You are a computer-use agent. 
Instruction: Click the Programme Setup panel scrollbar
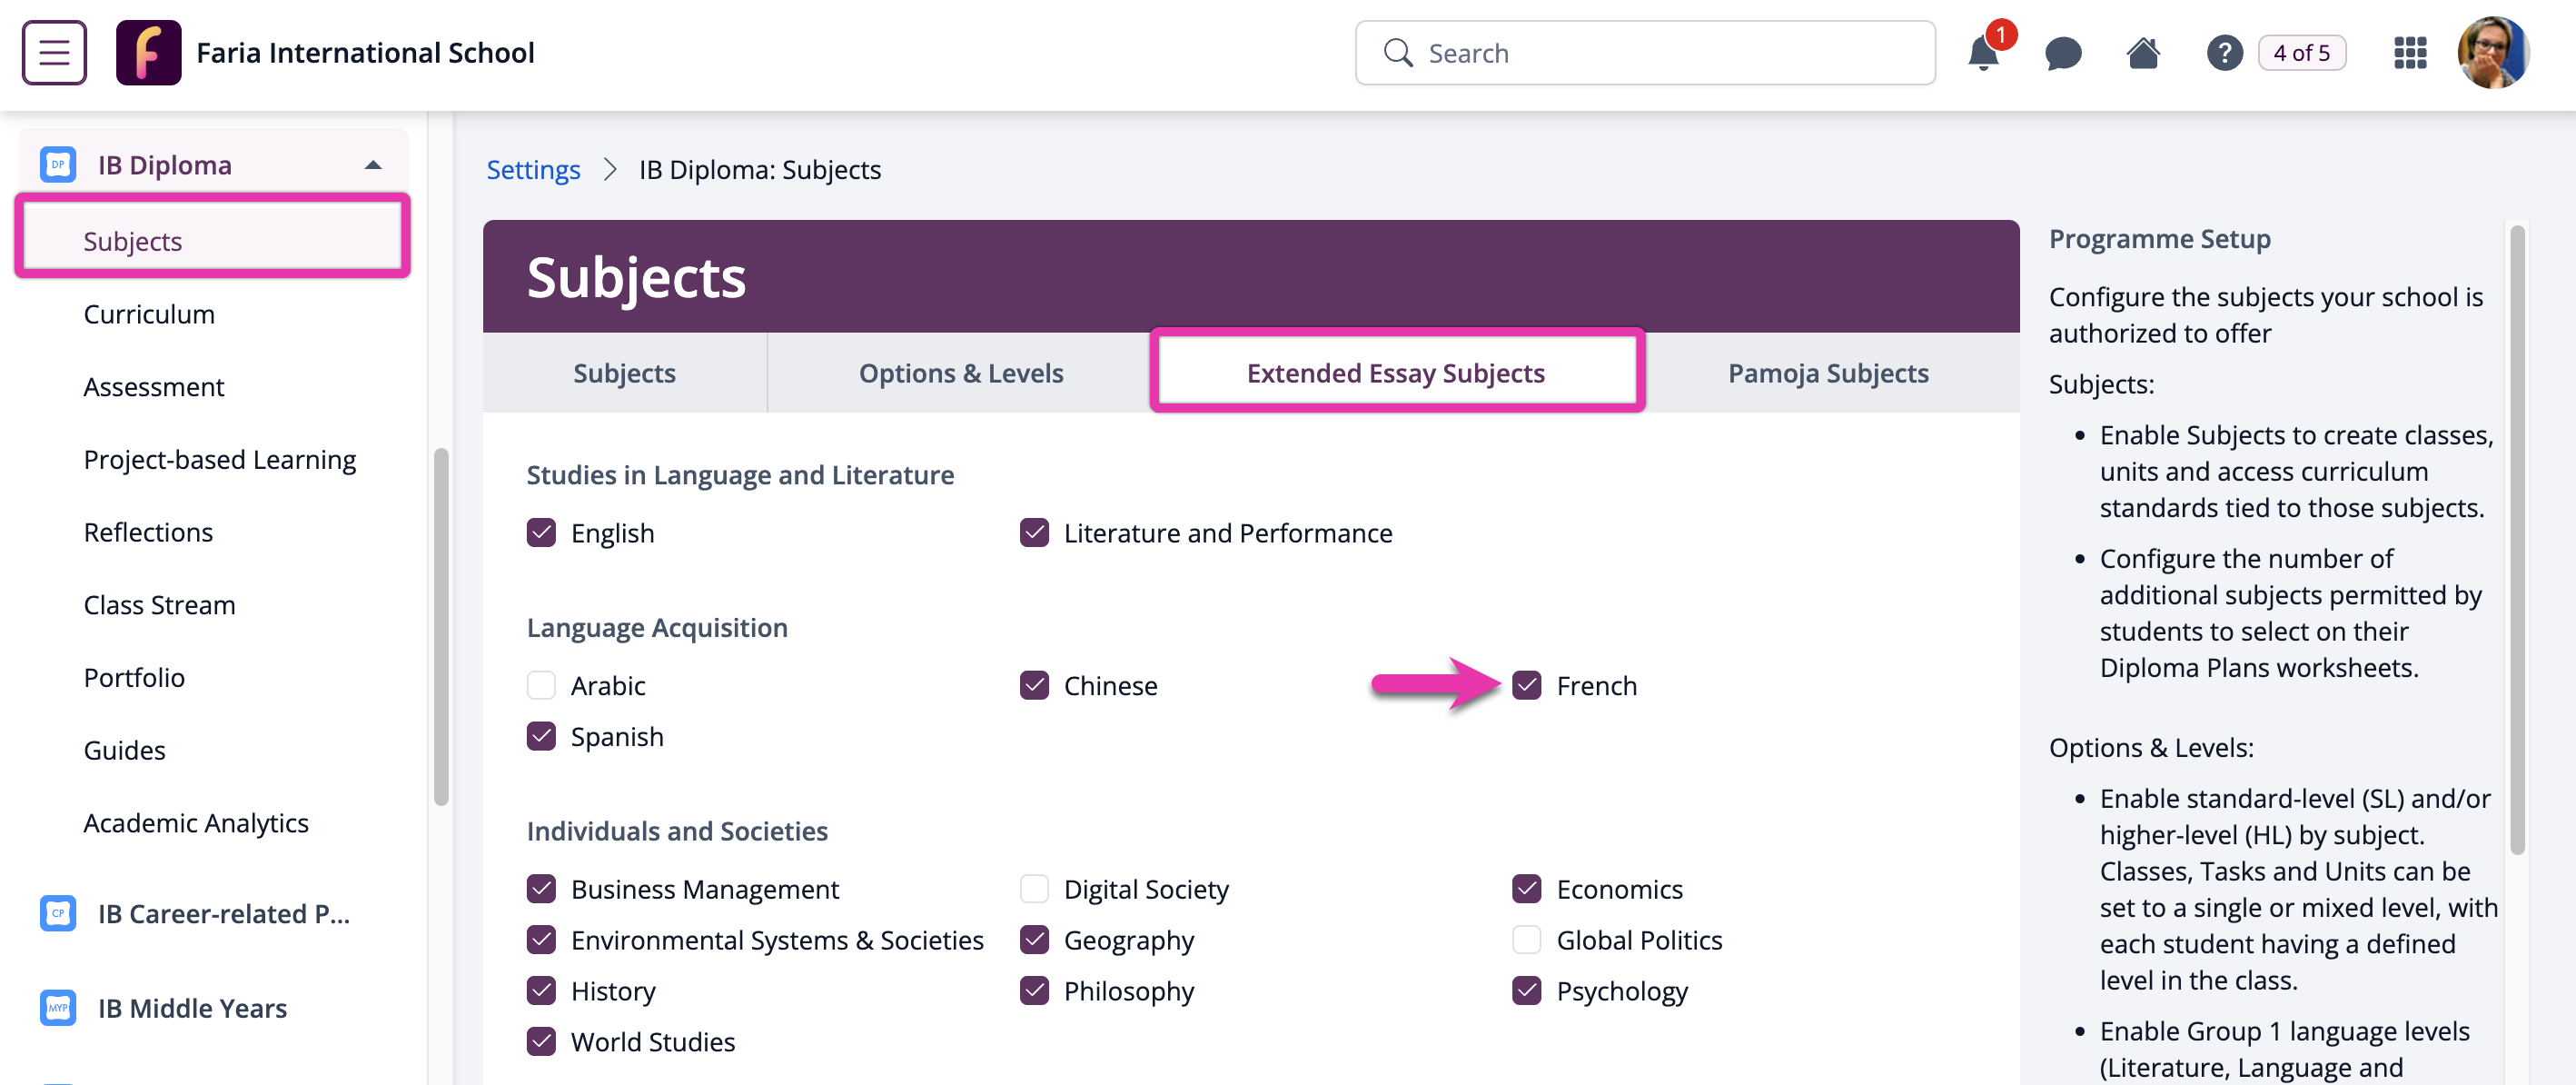pyautogui.click(x=2517, y=540)
